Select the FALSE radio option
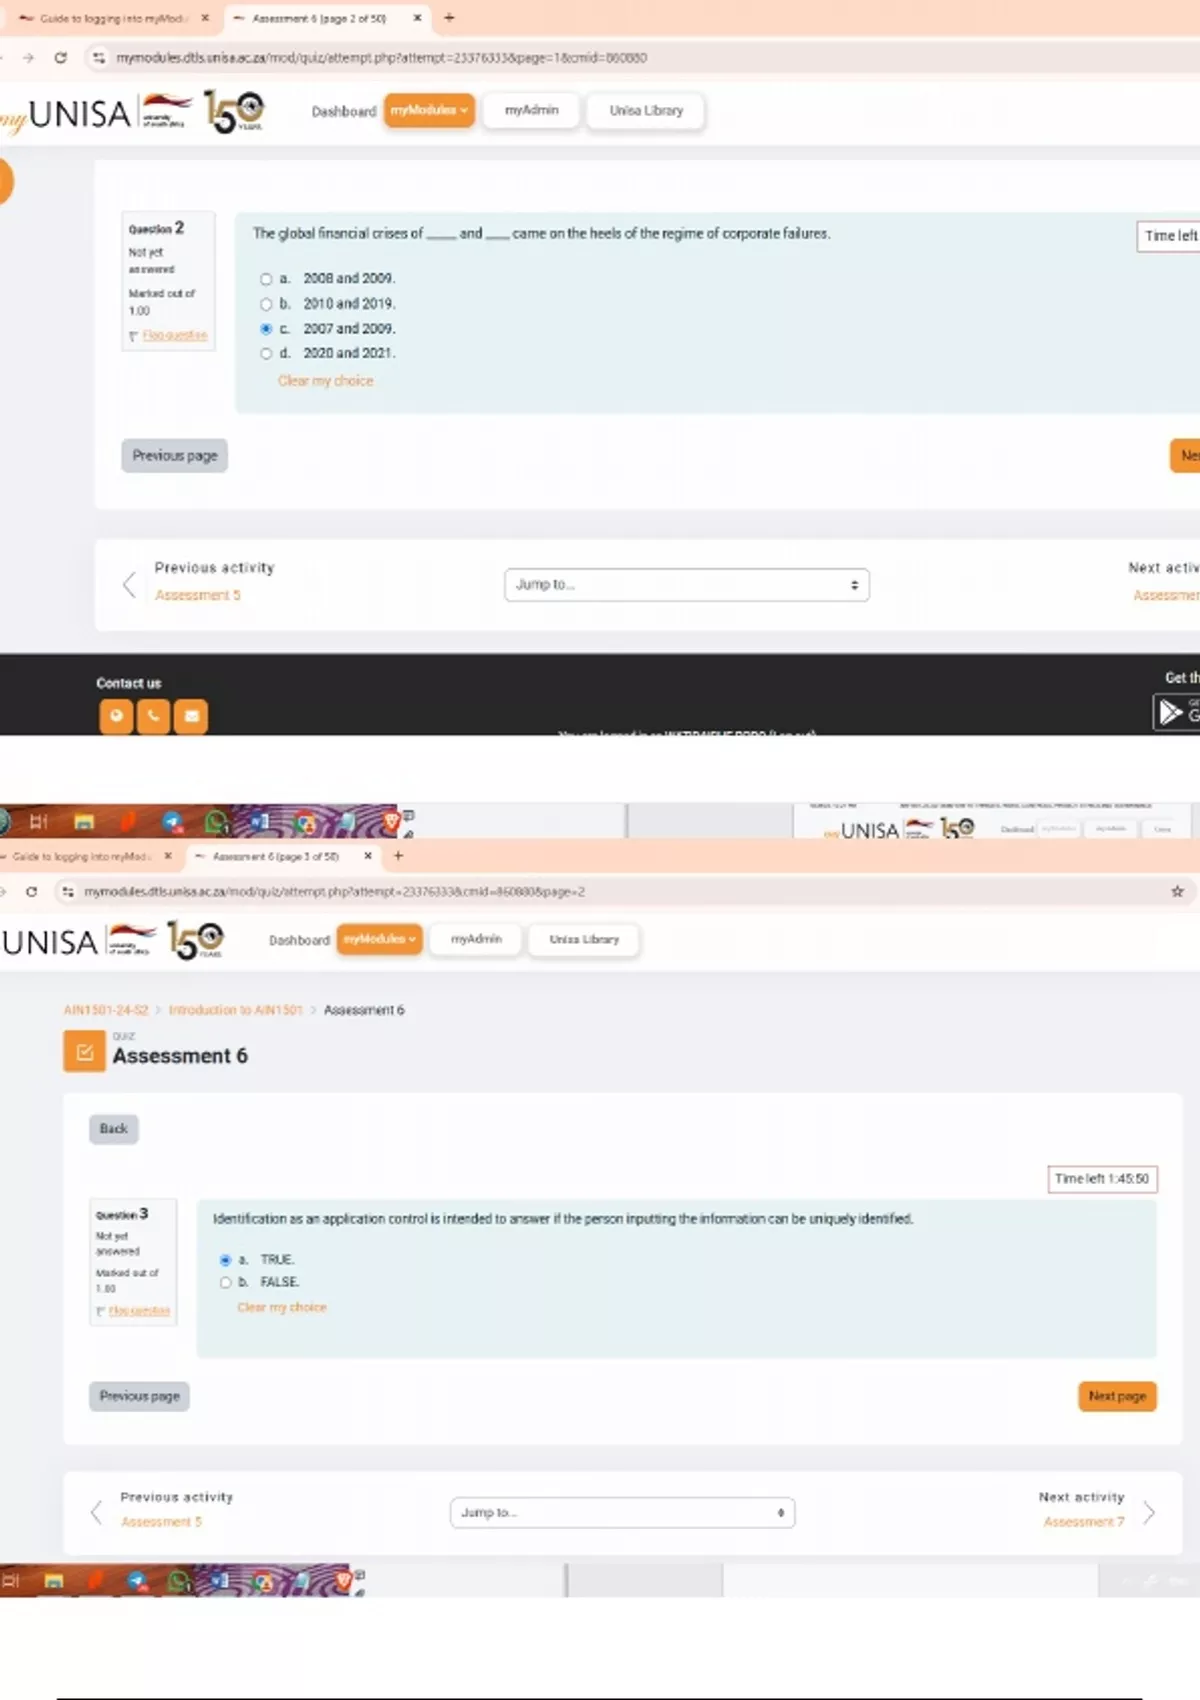Screen dimensions: 1200x1700 click(226, 1282)
